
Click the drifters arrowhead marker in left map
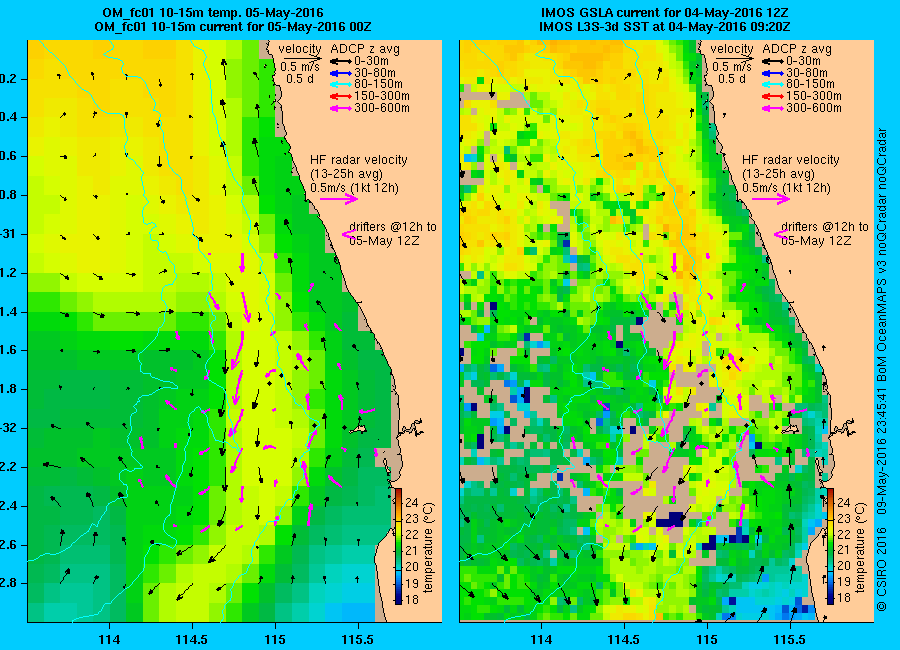point(348,234)
